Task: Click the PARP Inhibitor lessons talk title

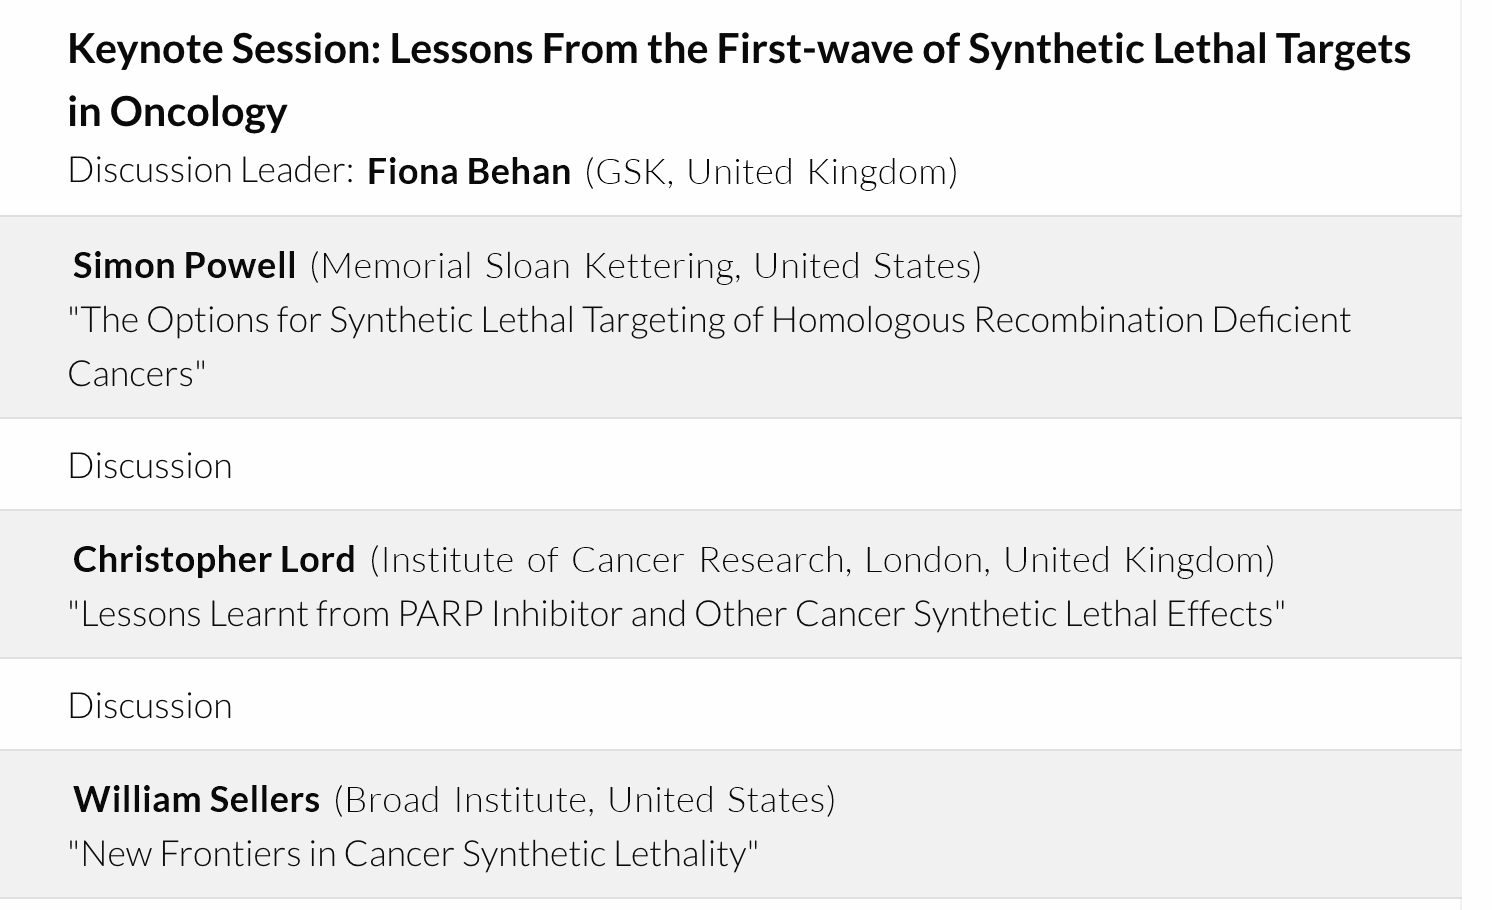Action: click(677, 613)
